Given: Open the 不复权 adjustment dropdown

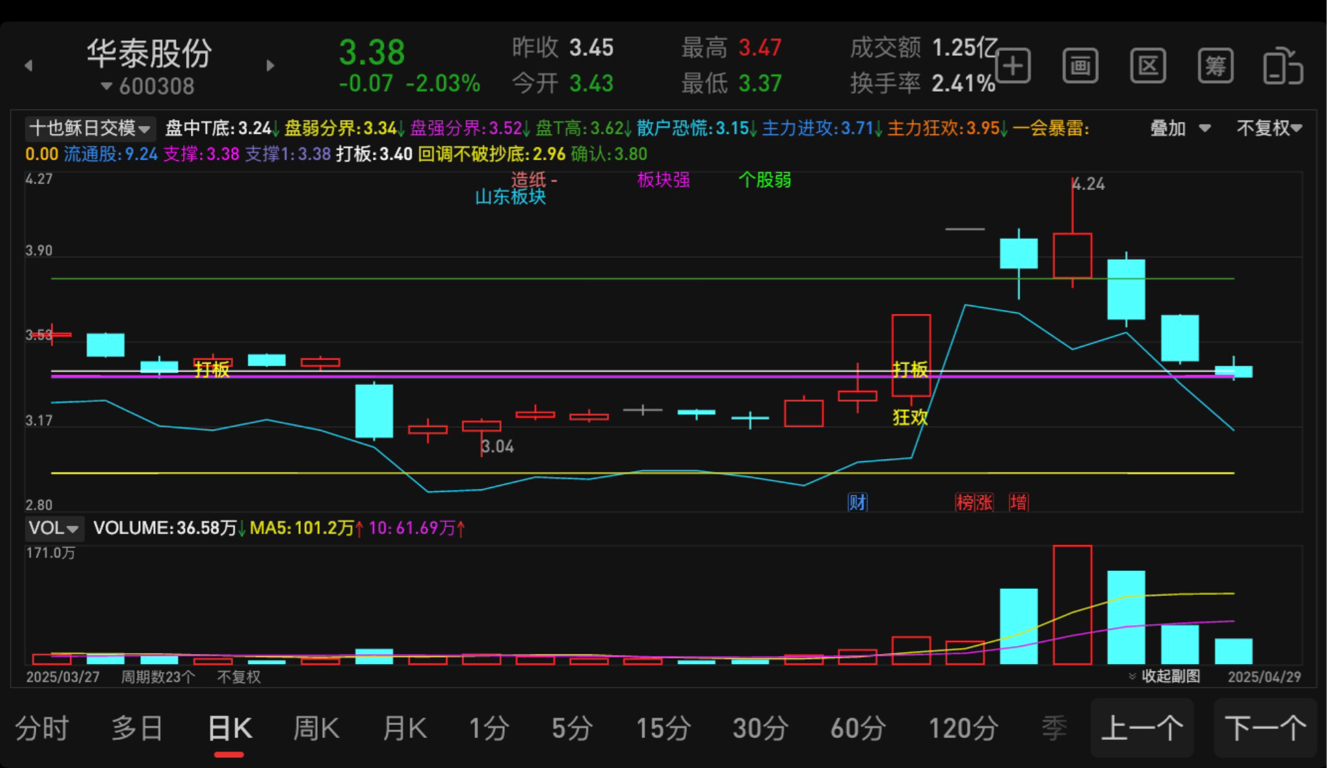Looking at the screenshot, I should [1269, 128].
